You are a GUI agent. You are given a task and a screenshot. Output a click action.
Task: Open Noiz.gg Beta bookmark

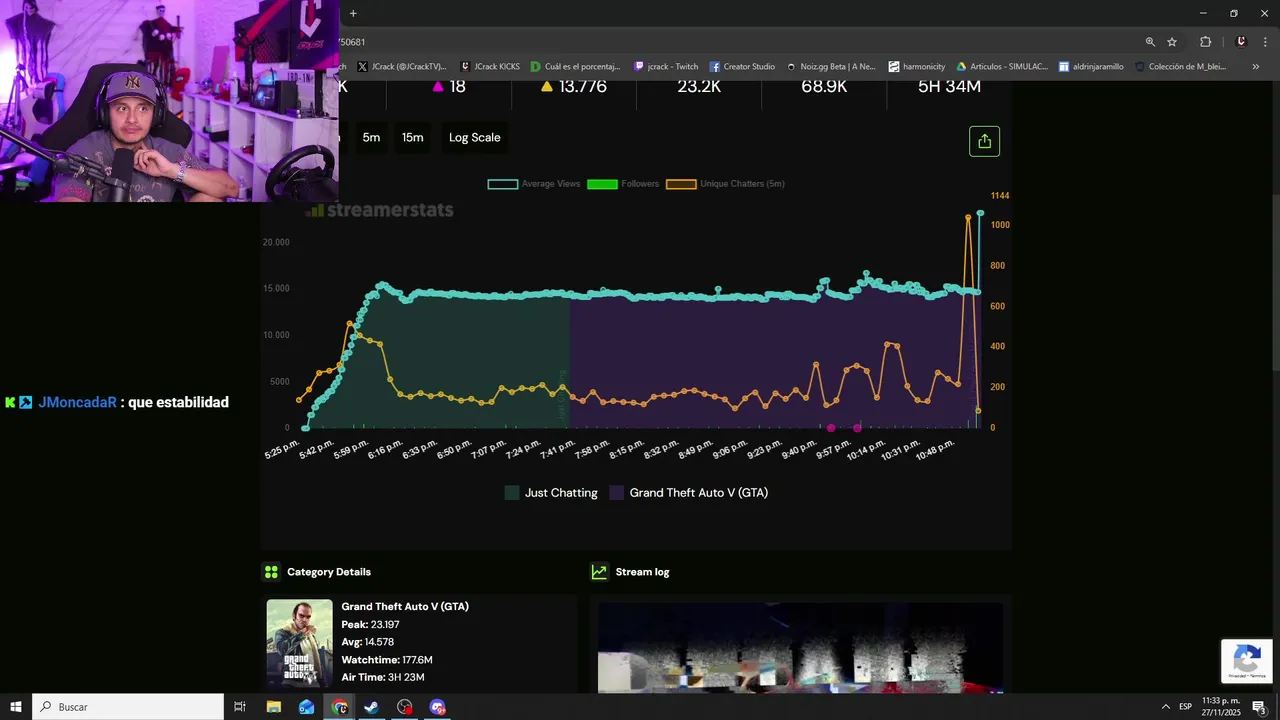830,67
